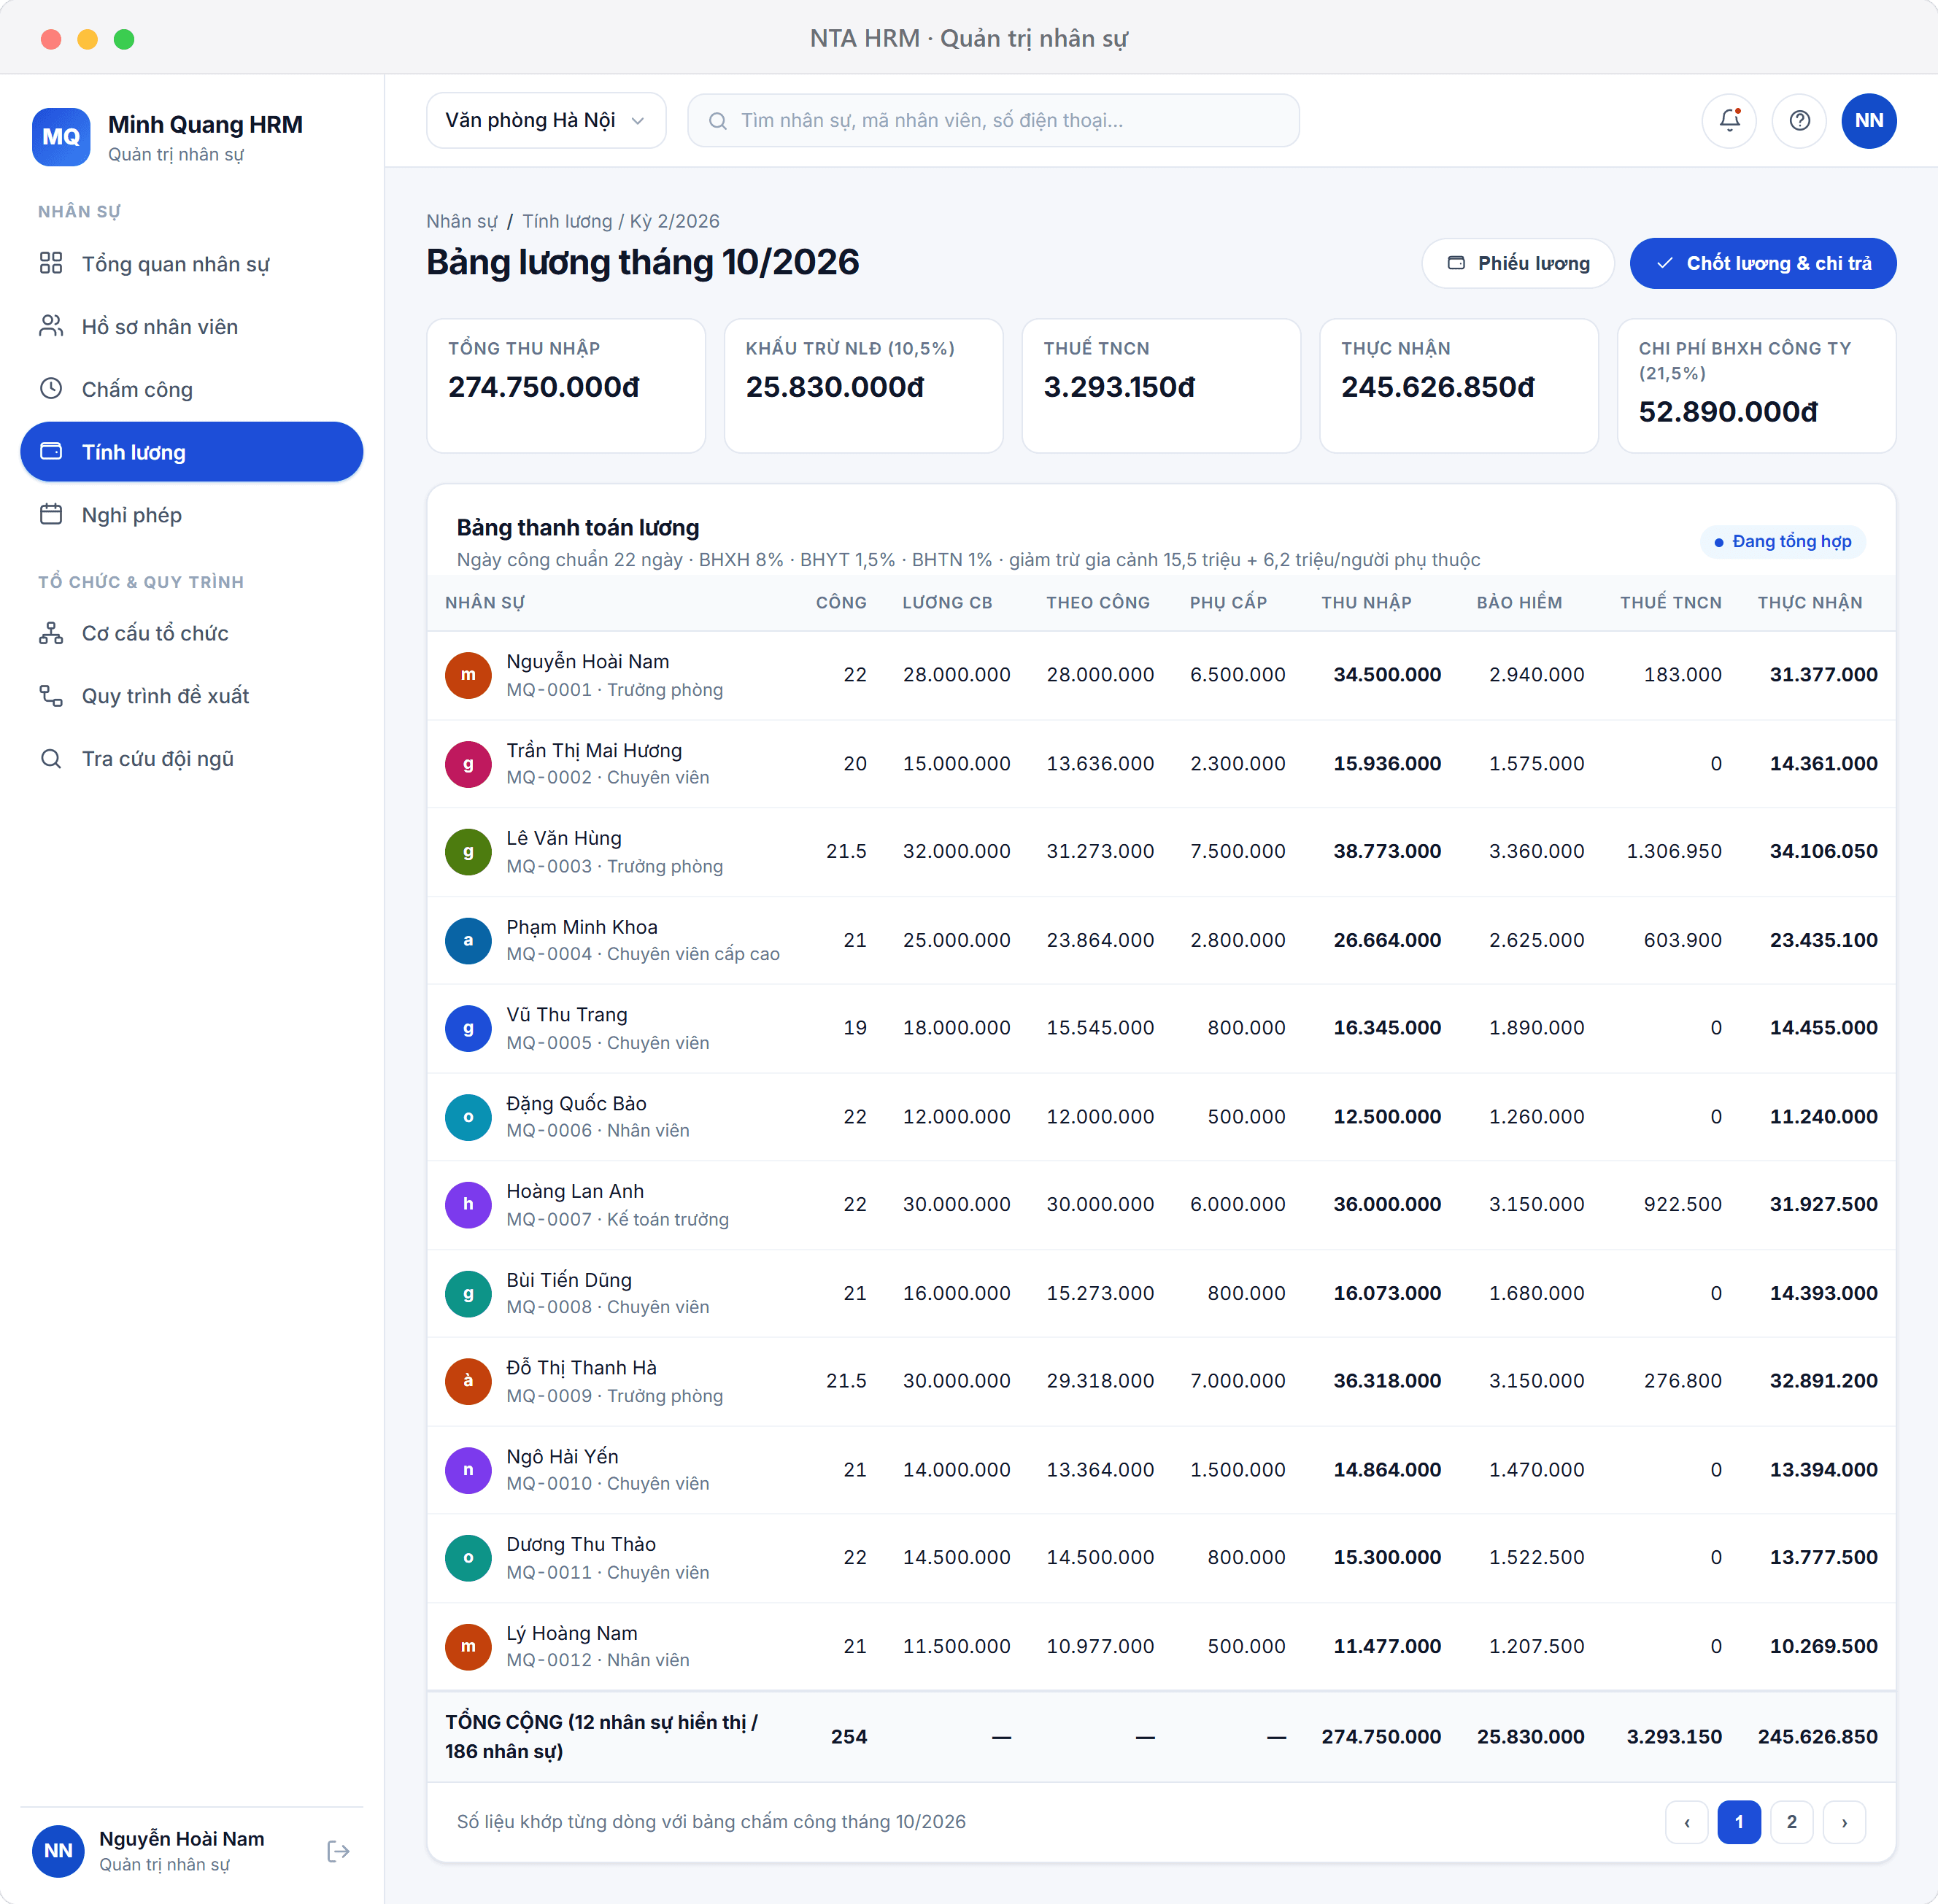Select page 1 in the pagination
Screen dimensions: 1938x1904
(1739, 1822)
